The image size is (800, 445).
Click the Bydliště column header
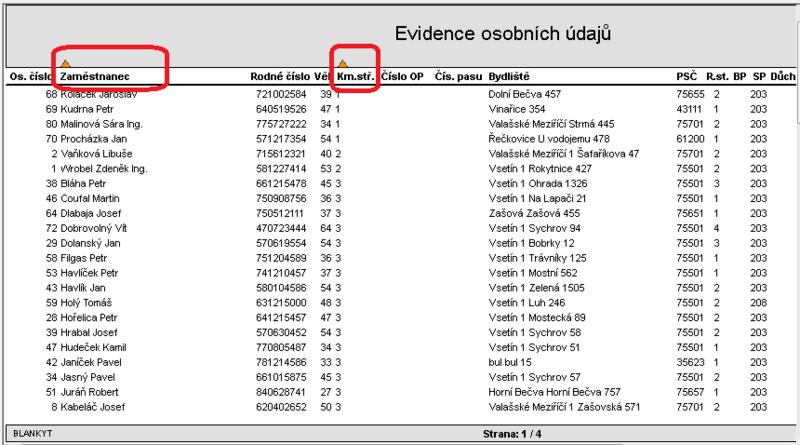tap(509, 77)
